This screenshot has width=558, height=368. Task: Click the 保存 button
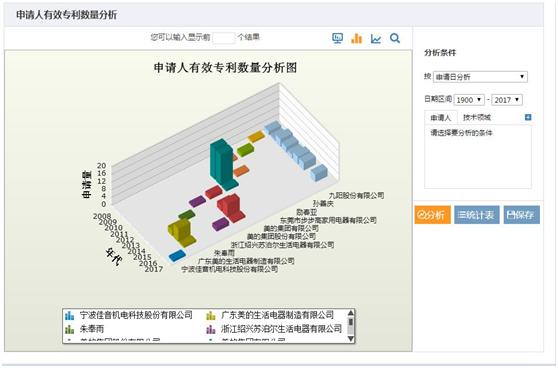coord(521,215)
